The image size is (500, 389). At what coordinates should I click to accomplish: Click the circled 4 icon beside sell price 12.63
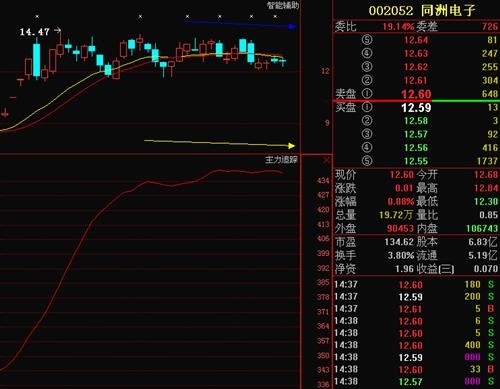(367, 53)
